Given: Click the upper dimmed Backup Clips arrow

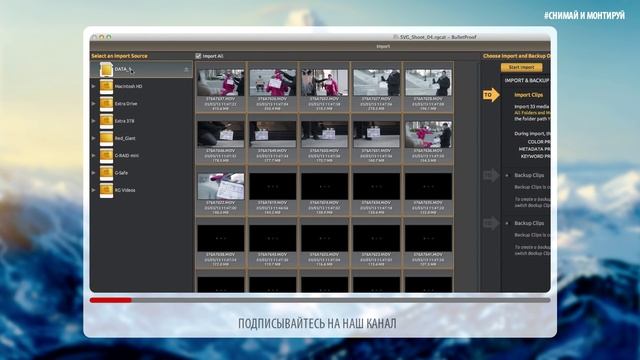Looking at the screenshot, I should pos(491,175).
